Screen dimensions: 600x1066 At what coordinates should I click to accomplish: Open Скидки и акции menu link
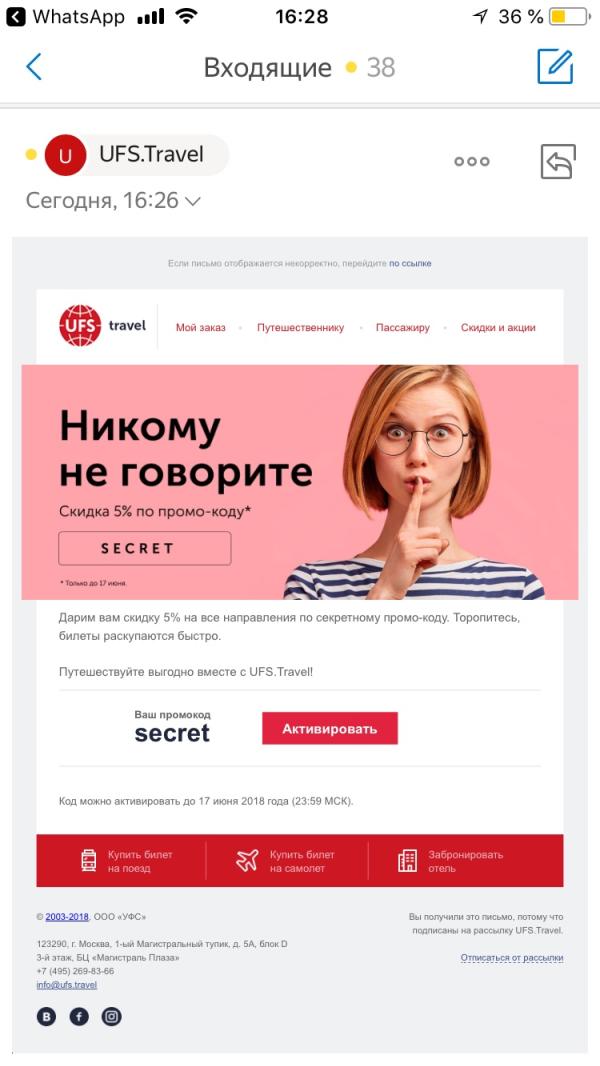[x=498, y=328]
